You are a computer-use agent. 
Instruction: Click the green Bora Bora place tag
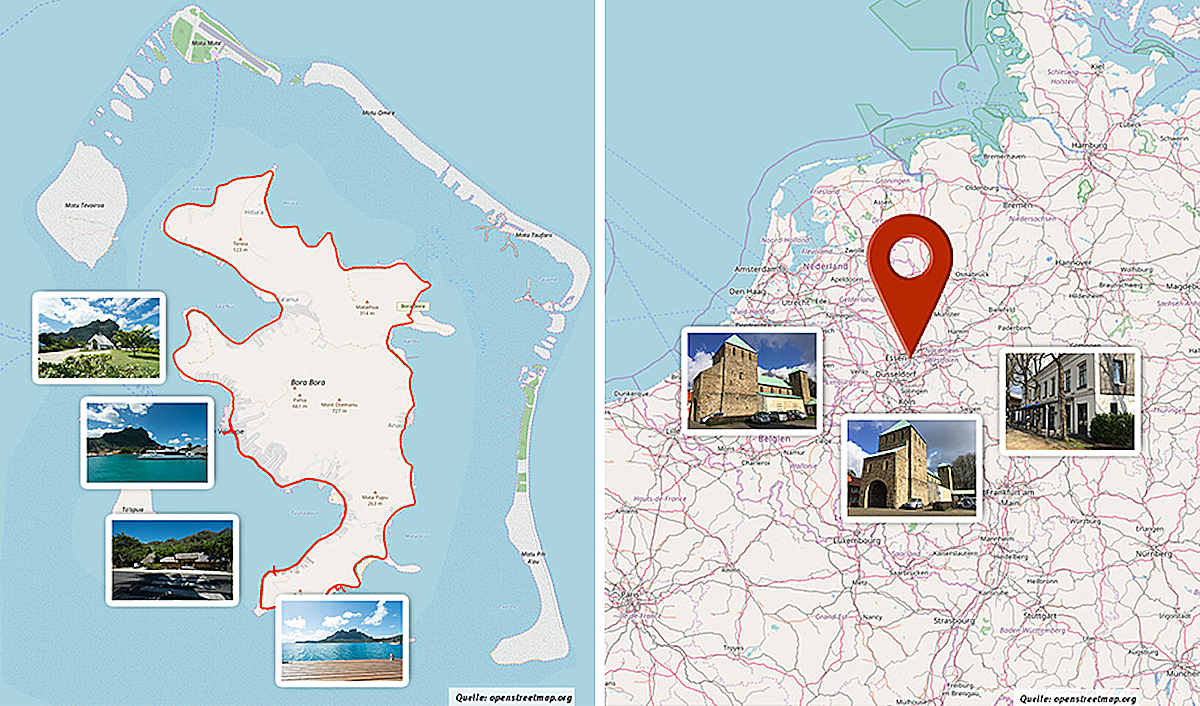[x=412, y=306]
